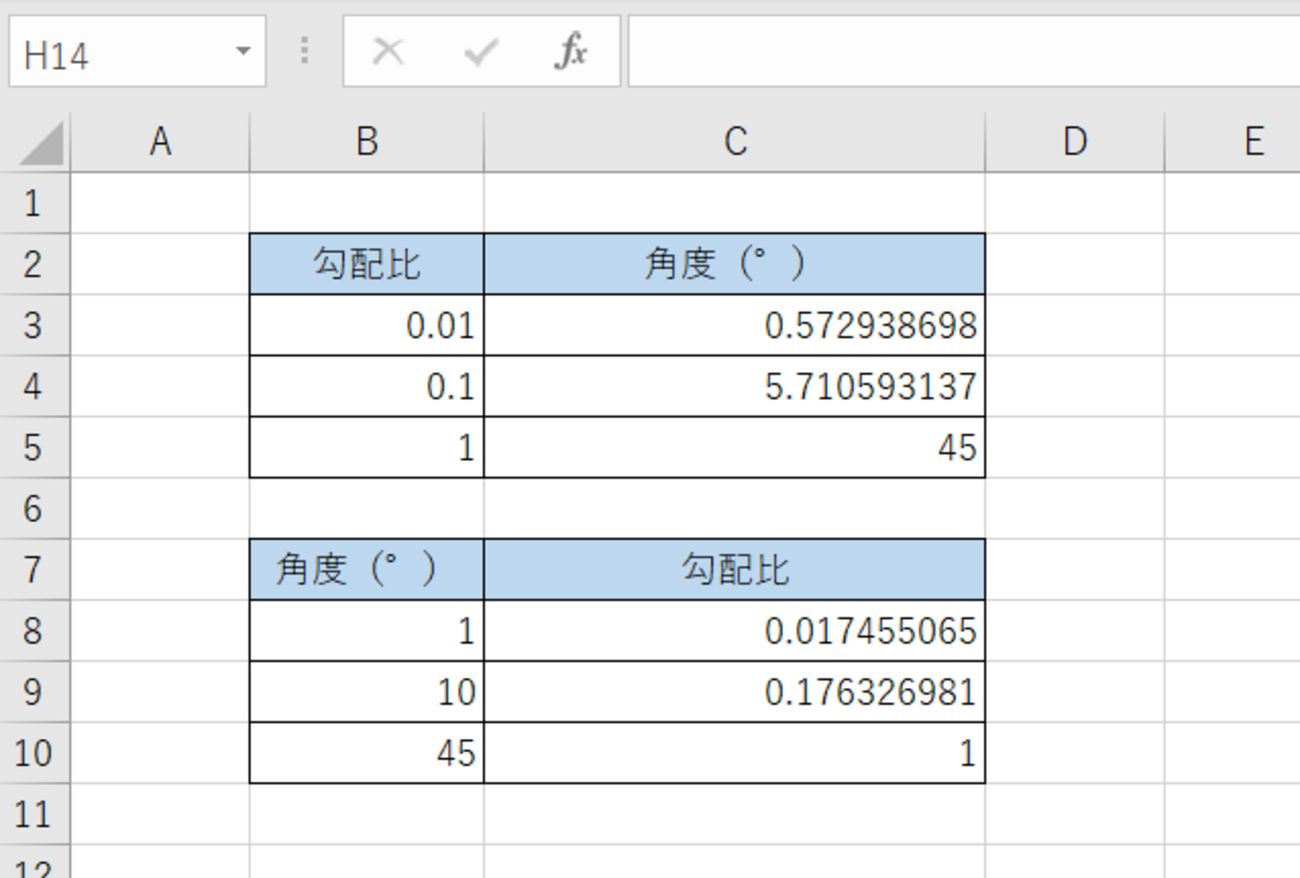The image size is (1300, 878).
Task: Click the Enter (checkmark) icon in formula bar
Action: pyautogui.click(x=480, y=51)
